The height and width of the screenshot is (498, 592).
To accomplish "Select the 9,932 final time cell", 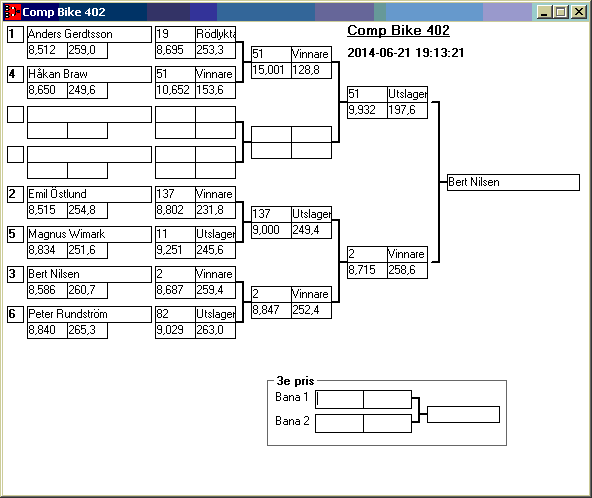I will [x=367, y=110].
